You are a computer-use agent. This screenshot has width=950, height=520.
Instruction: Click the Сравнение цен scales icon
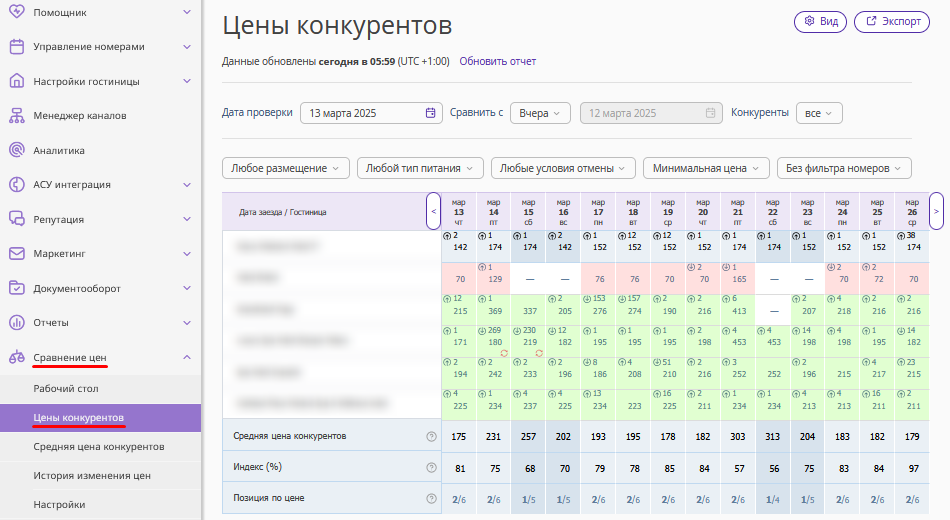(17, 358)
